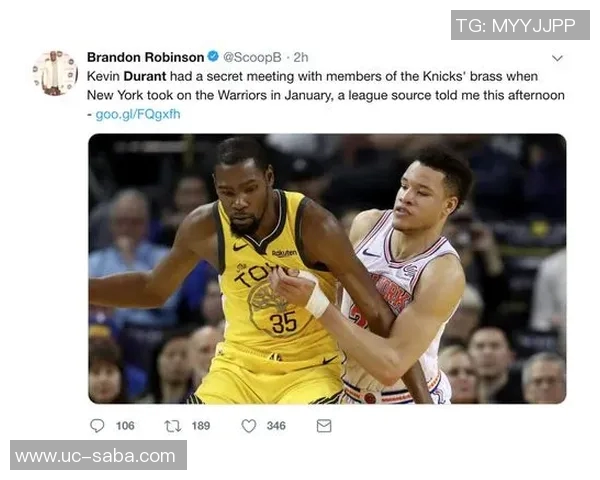Click the number 35 jersey in photo
This screenshot has height=480, width=600.
tap(284, 322)
